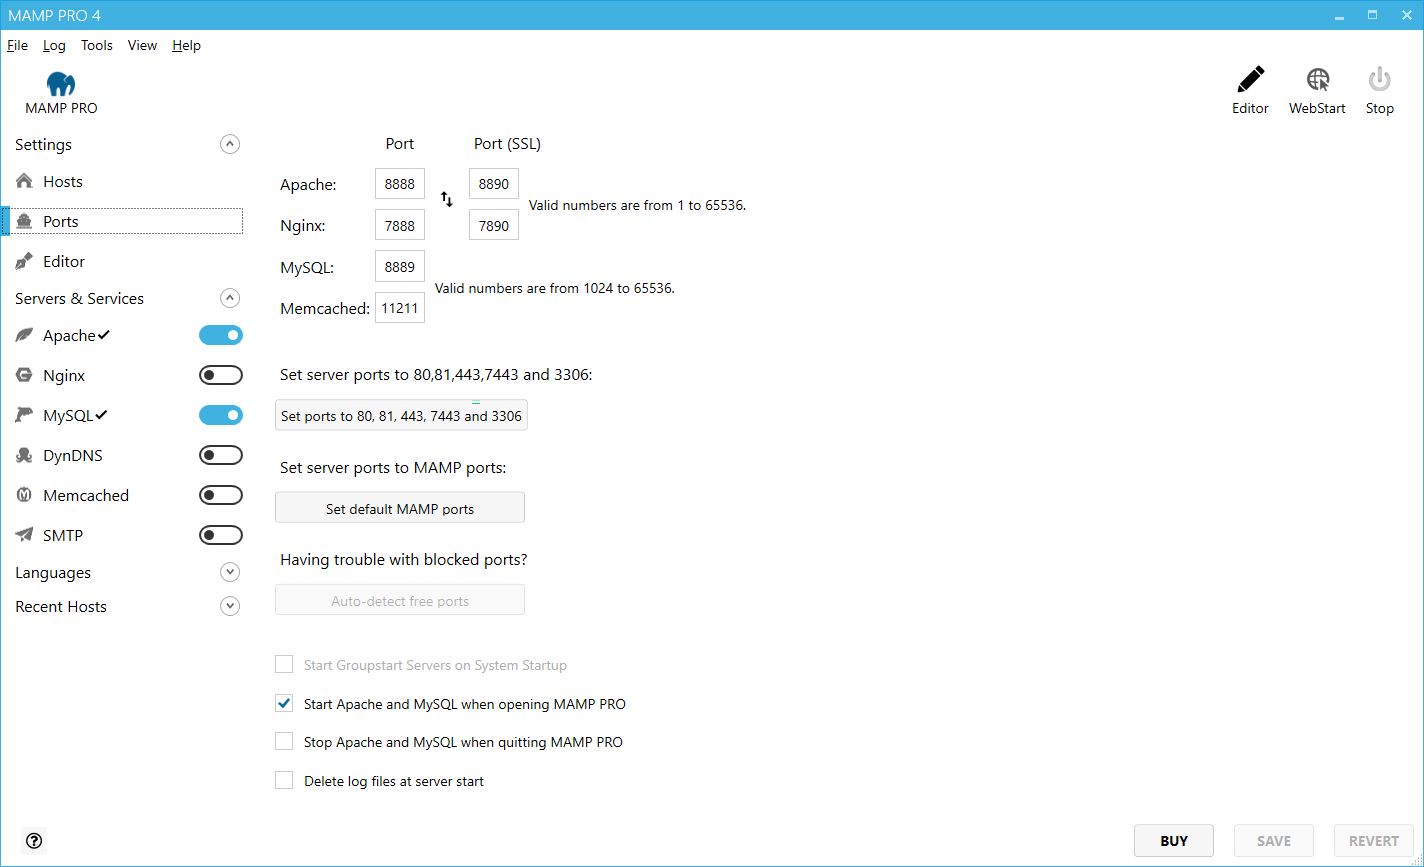
Task: Select the sidebar Editor pen-nib icon
Action: point(25,261)
